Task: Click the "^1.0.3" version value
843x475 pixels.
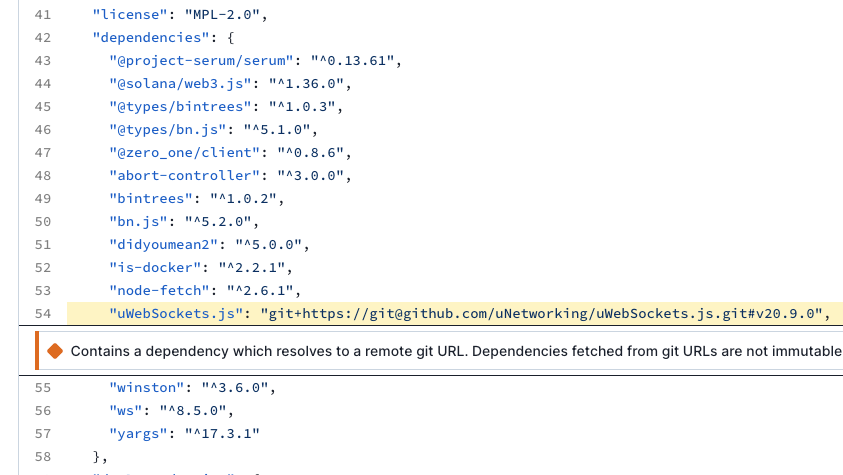Action: pyautogui.click(x=302, y=107)
